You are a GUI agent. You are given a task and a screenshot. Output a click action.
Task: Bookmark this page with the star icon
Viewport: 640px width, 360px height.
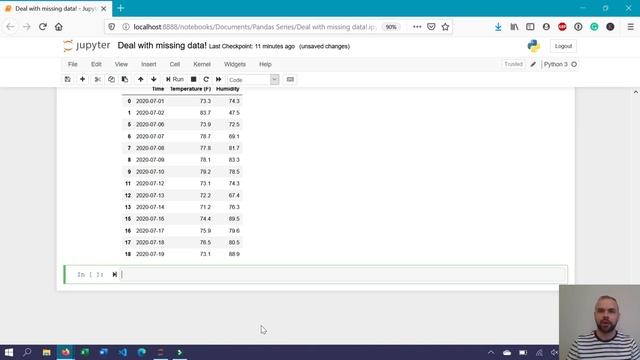pos(445,27)
